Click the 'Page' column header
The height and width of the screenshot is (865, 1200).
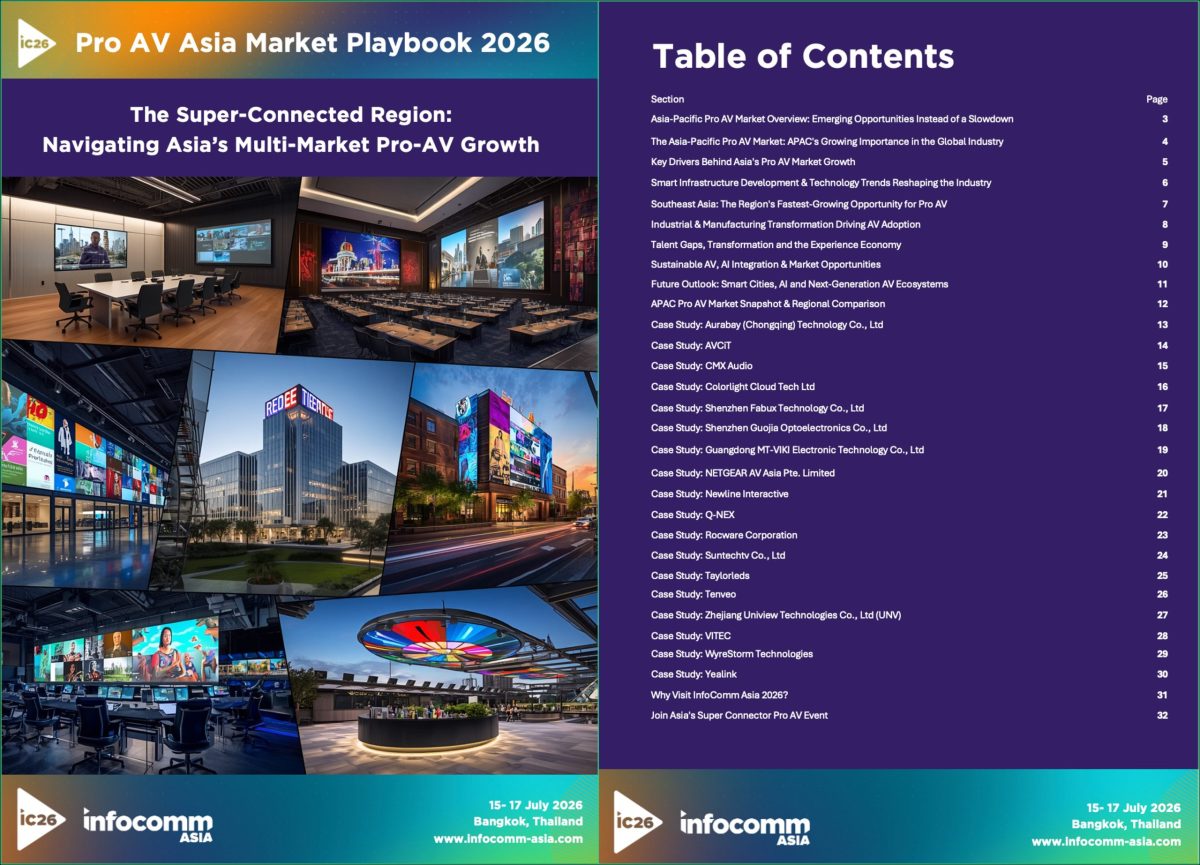[1157, 99]
